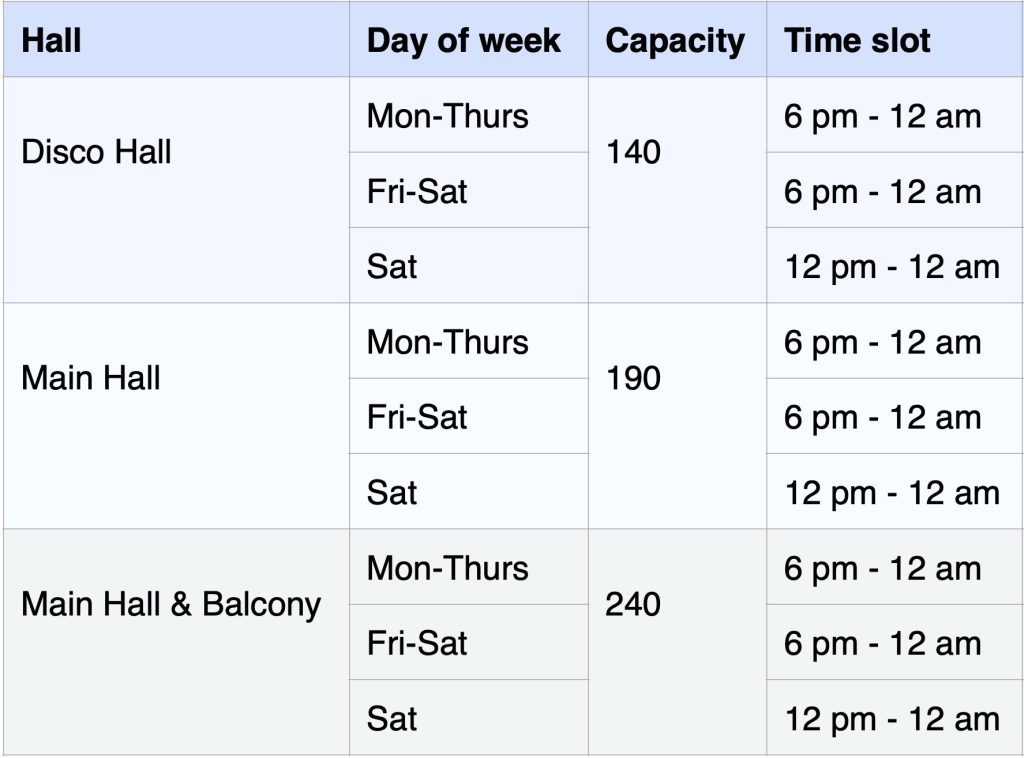Select the capacity value 140

tap(633, 153)
